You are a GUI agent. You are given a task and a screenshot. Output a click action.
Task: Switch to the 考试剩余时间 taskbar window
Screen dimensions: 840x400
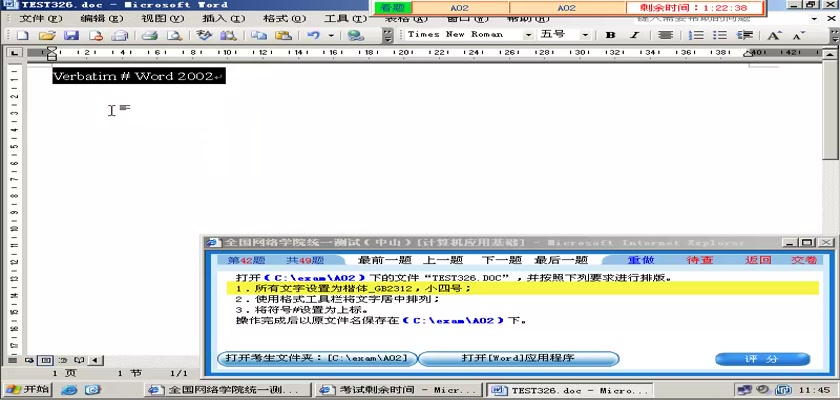(398, 390)
